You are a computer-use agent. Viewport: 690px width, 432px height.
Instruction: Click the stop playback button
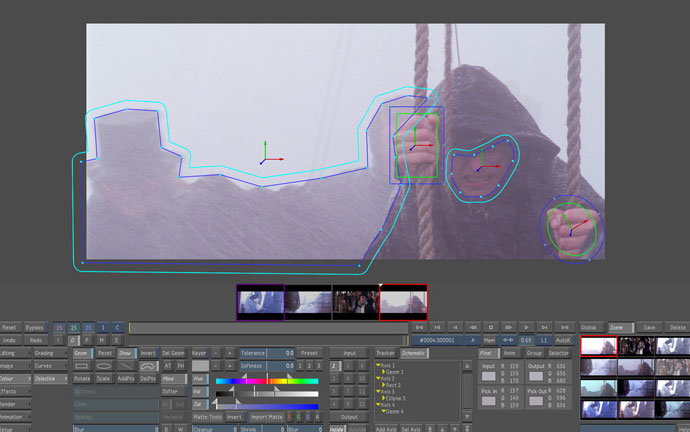[491, 327]
